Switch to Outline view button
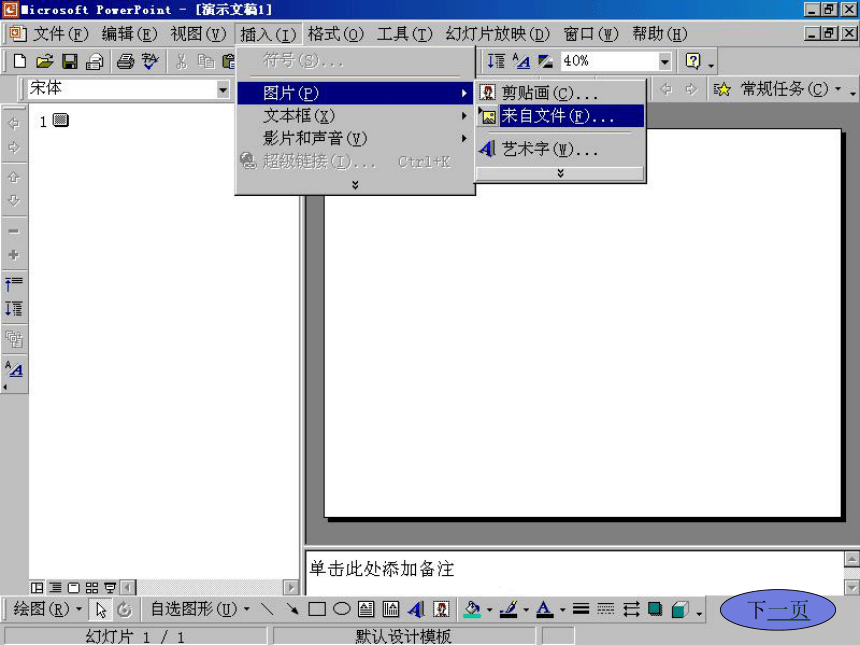 pyautogui.click(x=55, y=588)
